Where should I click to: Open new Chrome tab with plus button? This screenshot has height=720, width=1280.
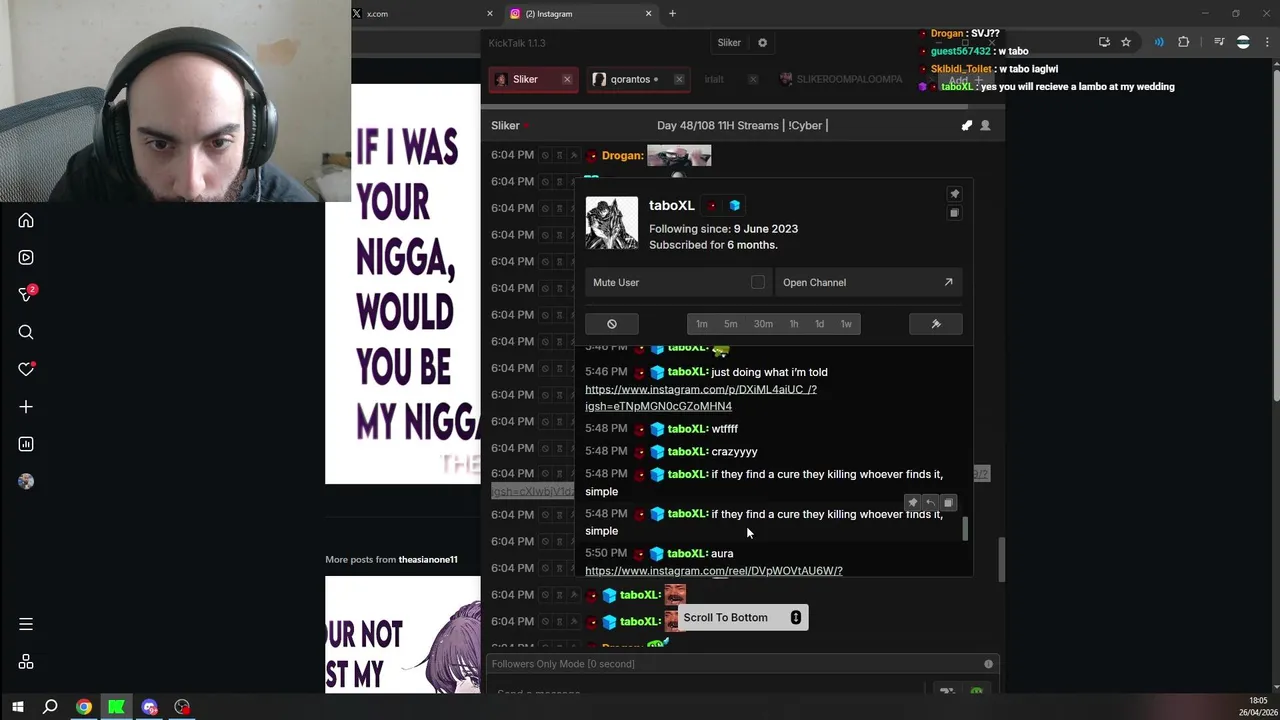672,14
